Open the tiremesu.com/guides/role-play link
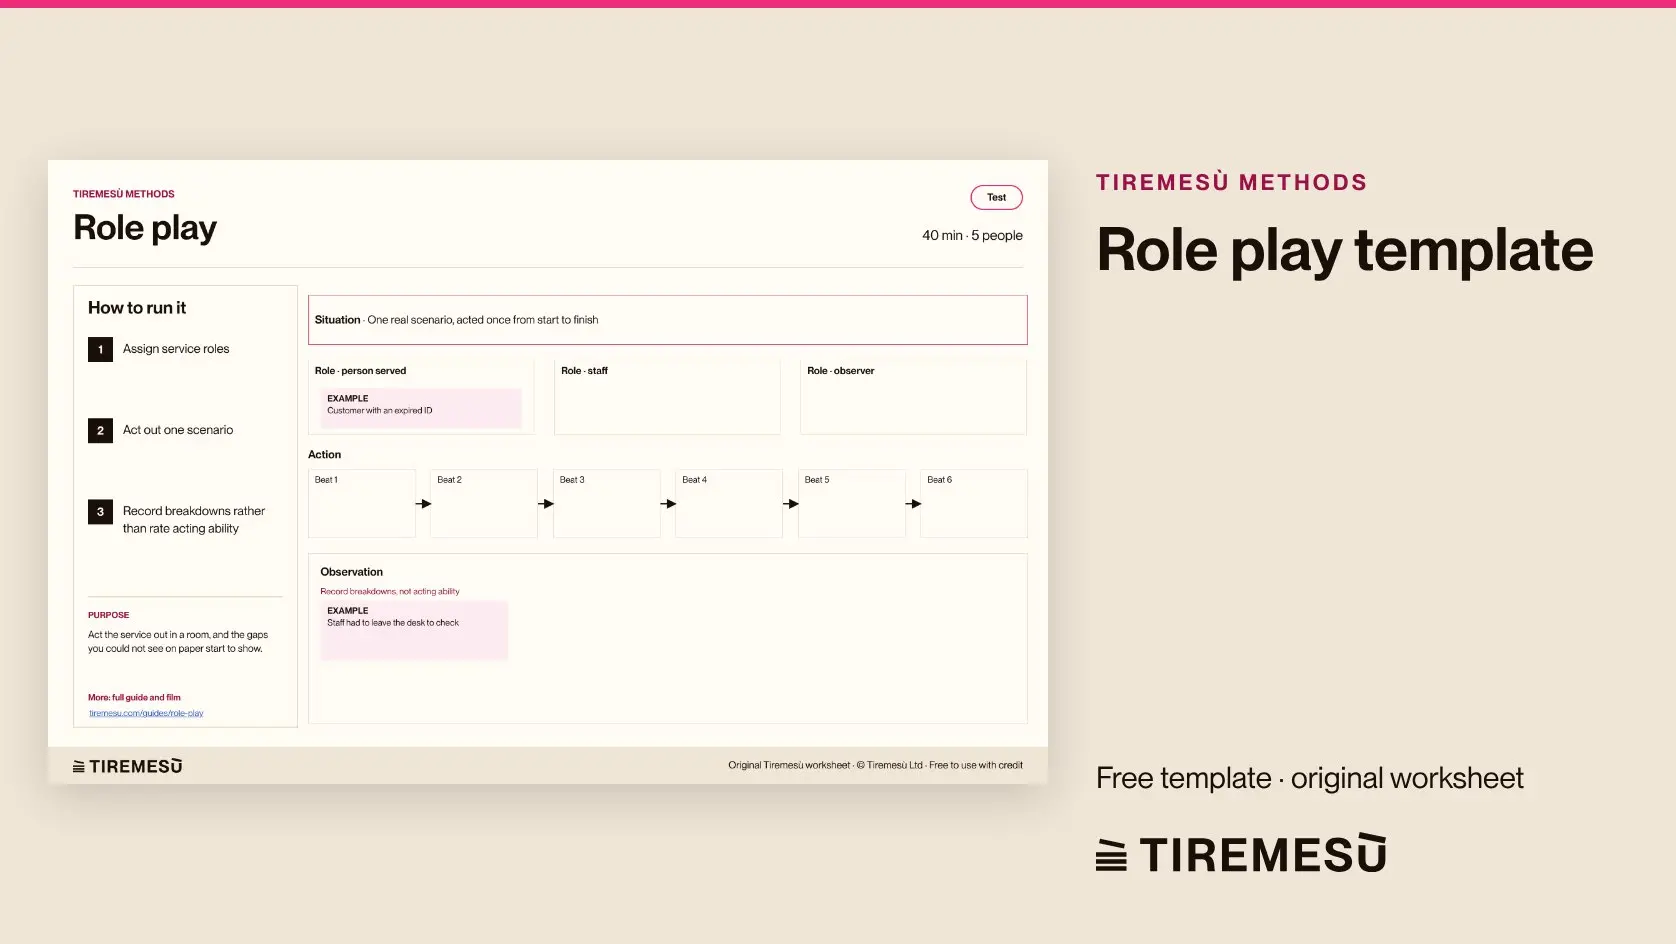This screenshot has height=944, width=1676. coord(146,713)
